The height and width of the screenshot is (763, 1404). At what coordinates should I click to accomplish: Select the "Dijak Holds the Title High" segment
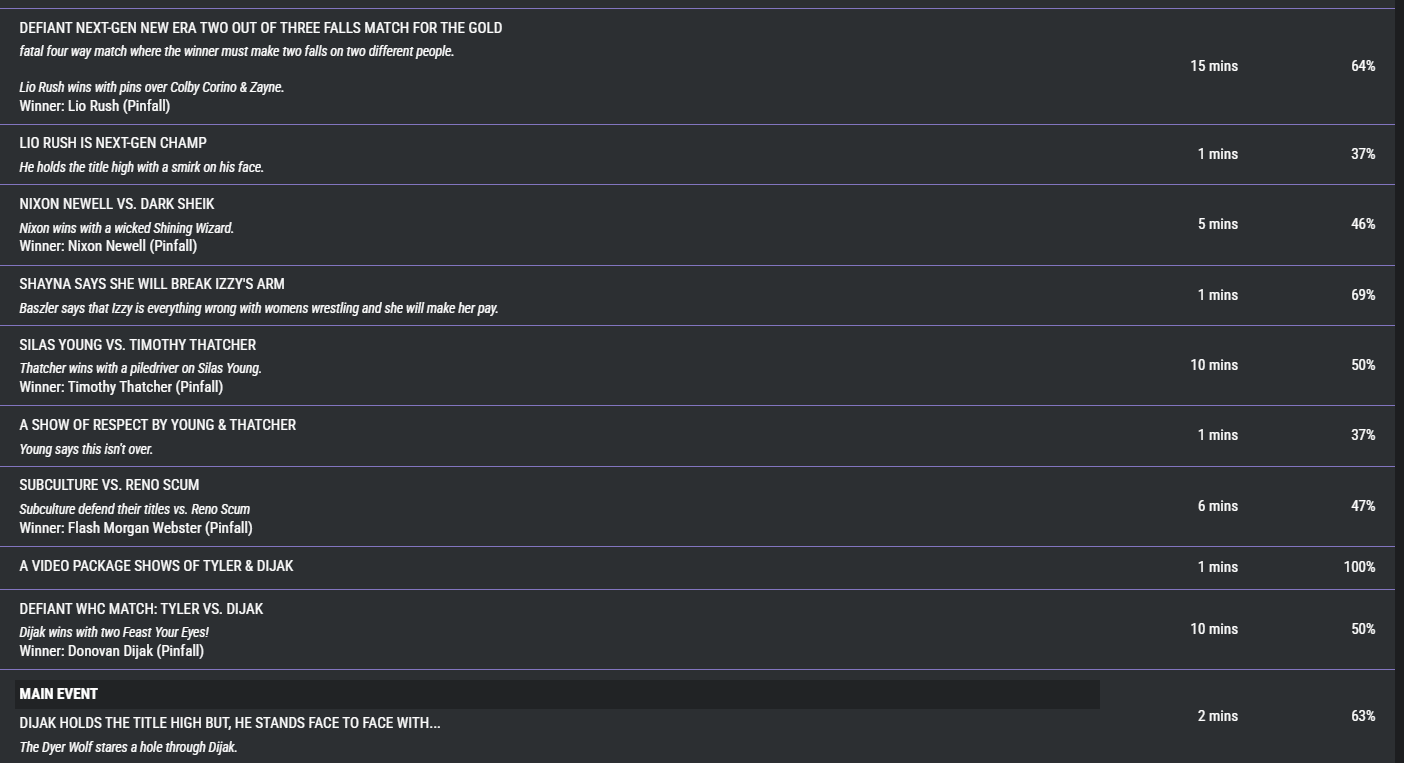tap(229, 723)
